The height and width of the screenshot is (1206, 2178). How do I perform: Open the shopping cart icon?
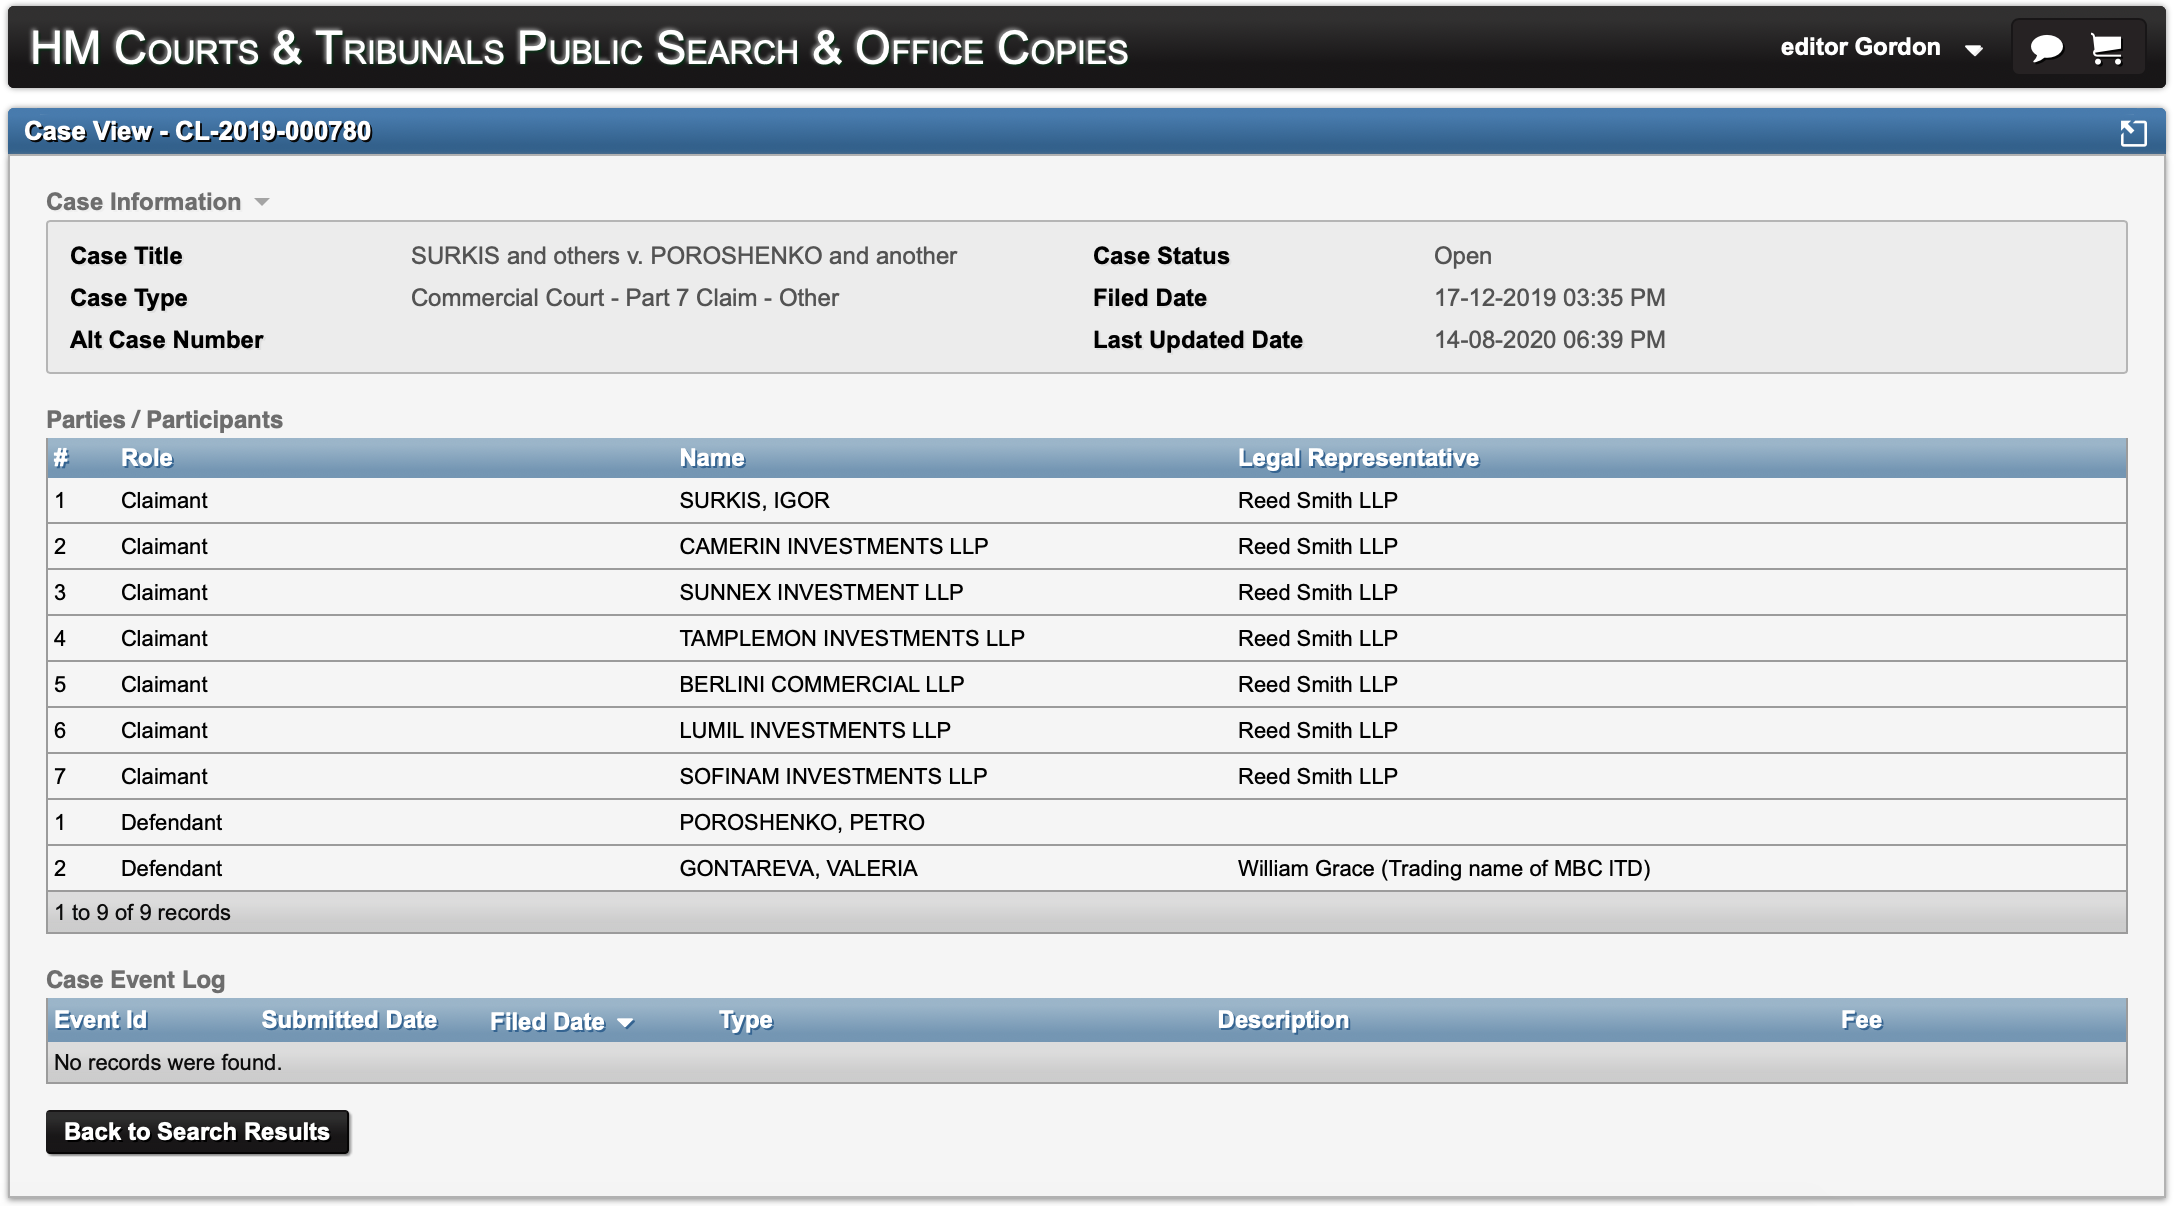coord(2107,47)
